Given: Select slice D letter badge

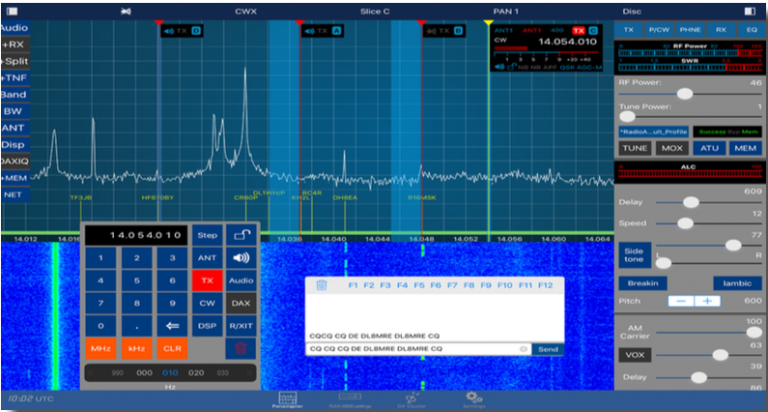Looking at the screenshot, I should point(196,31).
